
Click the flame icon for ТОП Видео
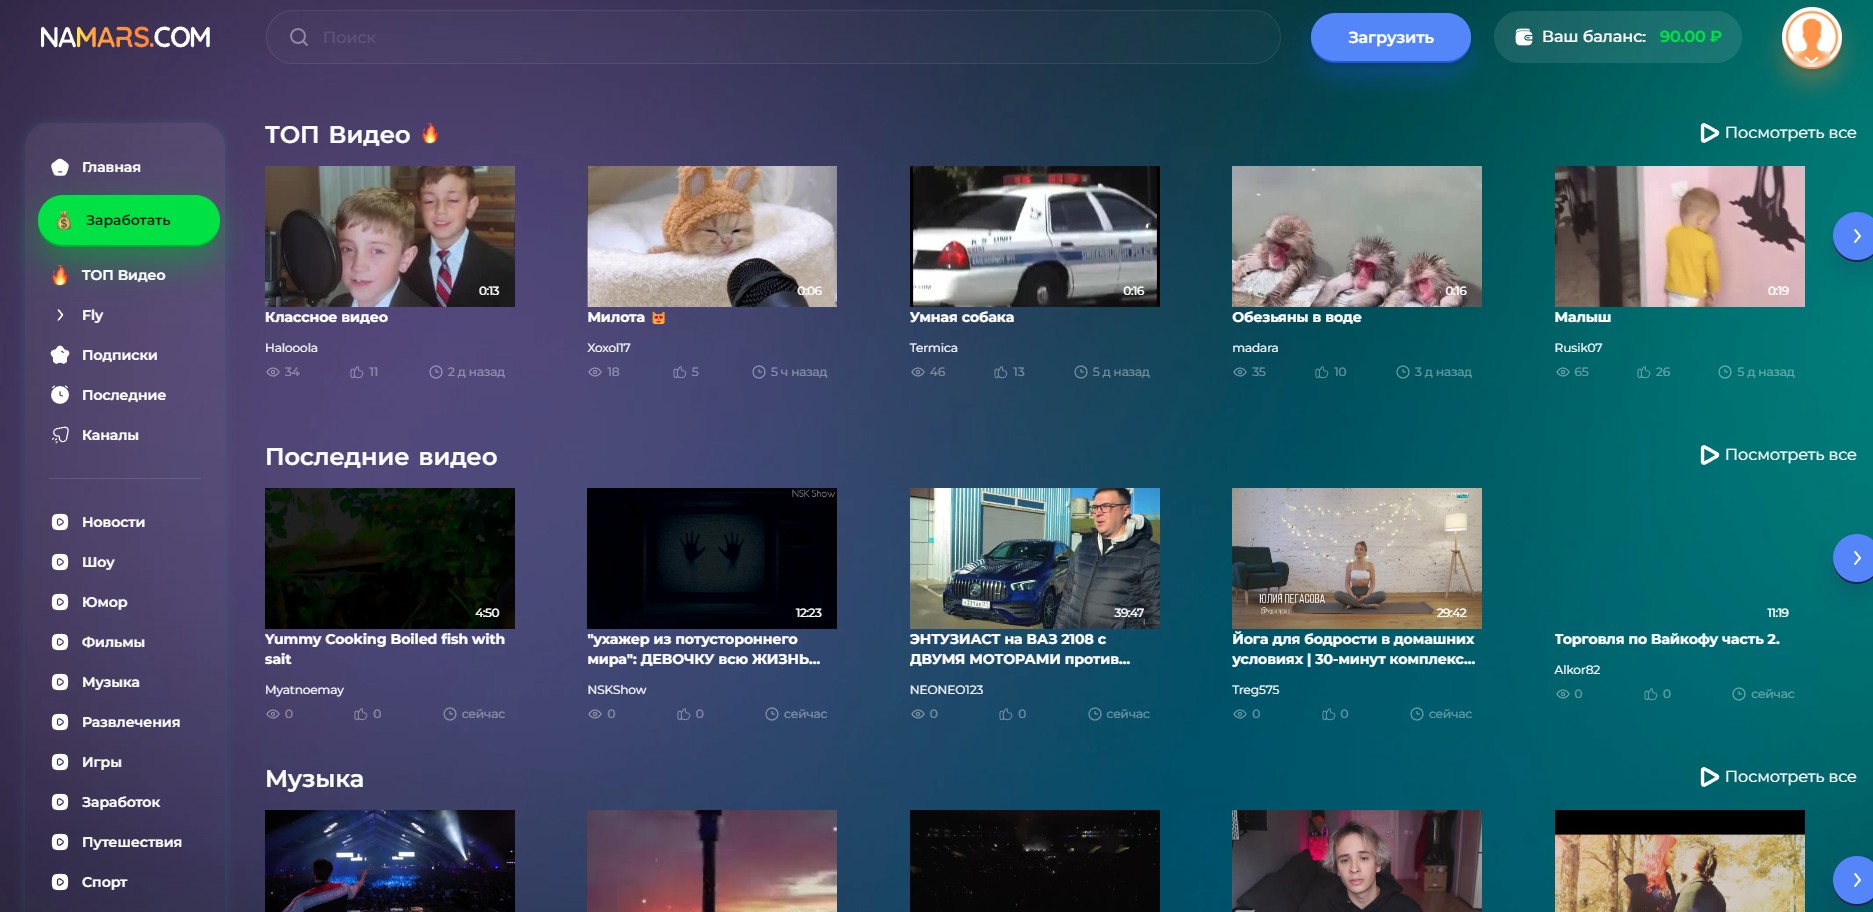coord(60,275)
